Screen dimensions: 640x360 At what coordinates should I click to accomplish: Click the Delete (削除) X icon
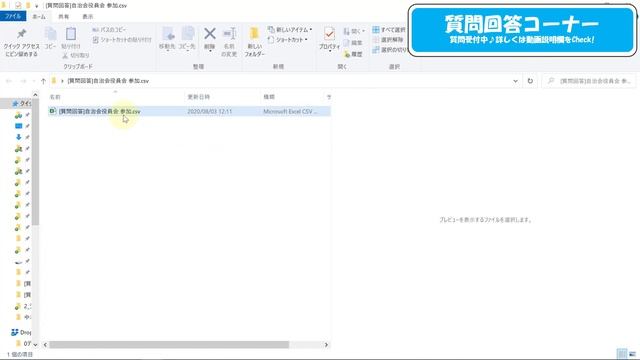tap(210, 33)
